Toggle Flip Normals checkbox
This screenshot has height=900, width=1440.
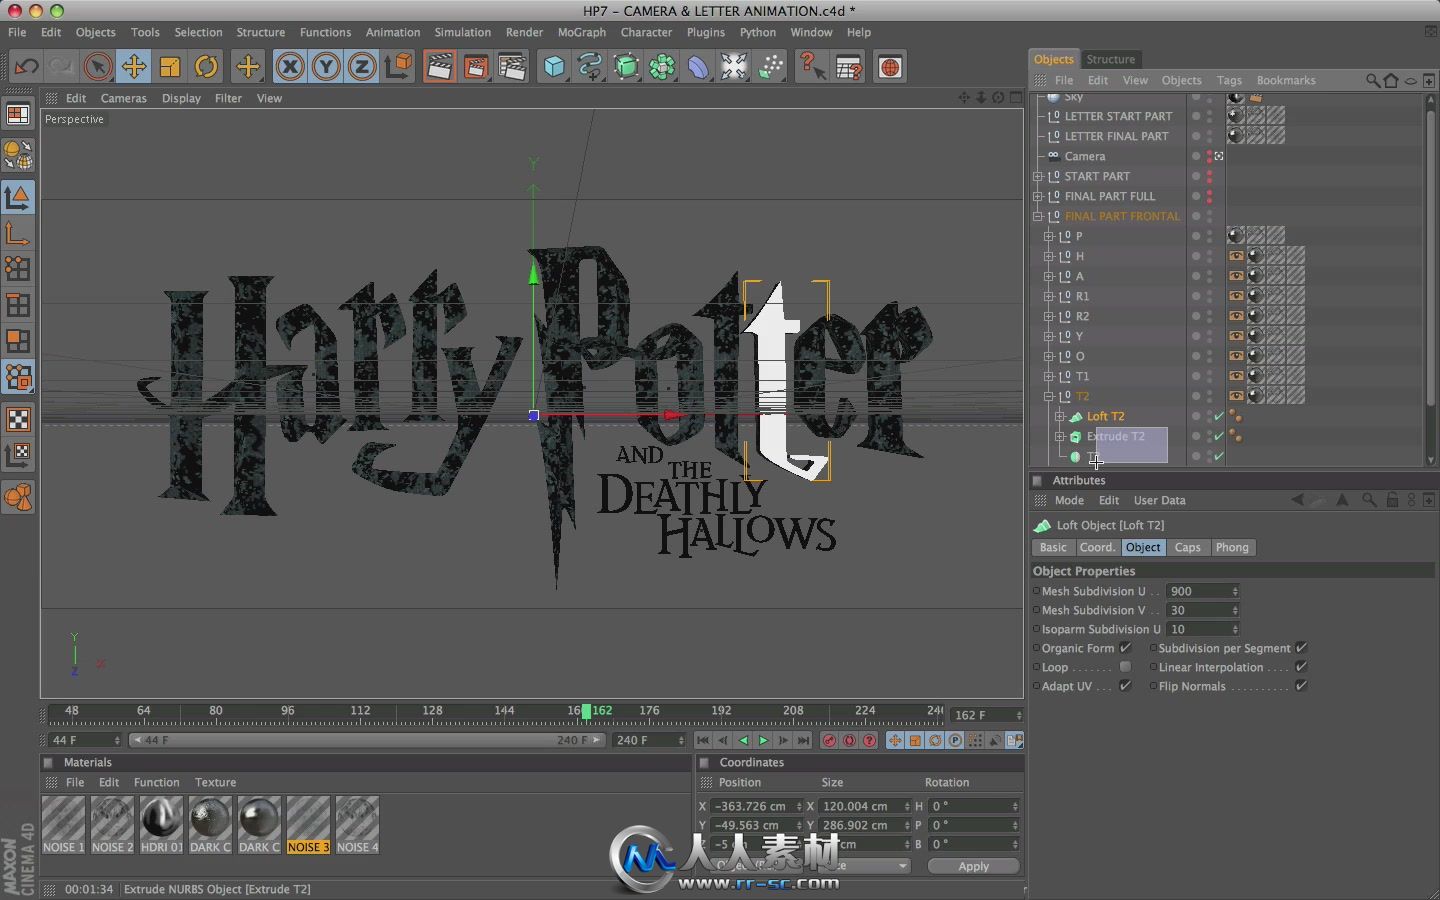[x=1301, y=686]
